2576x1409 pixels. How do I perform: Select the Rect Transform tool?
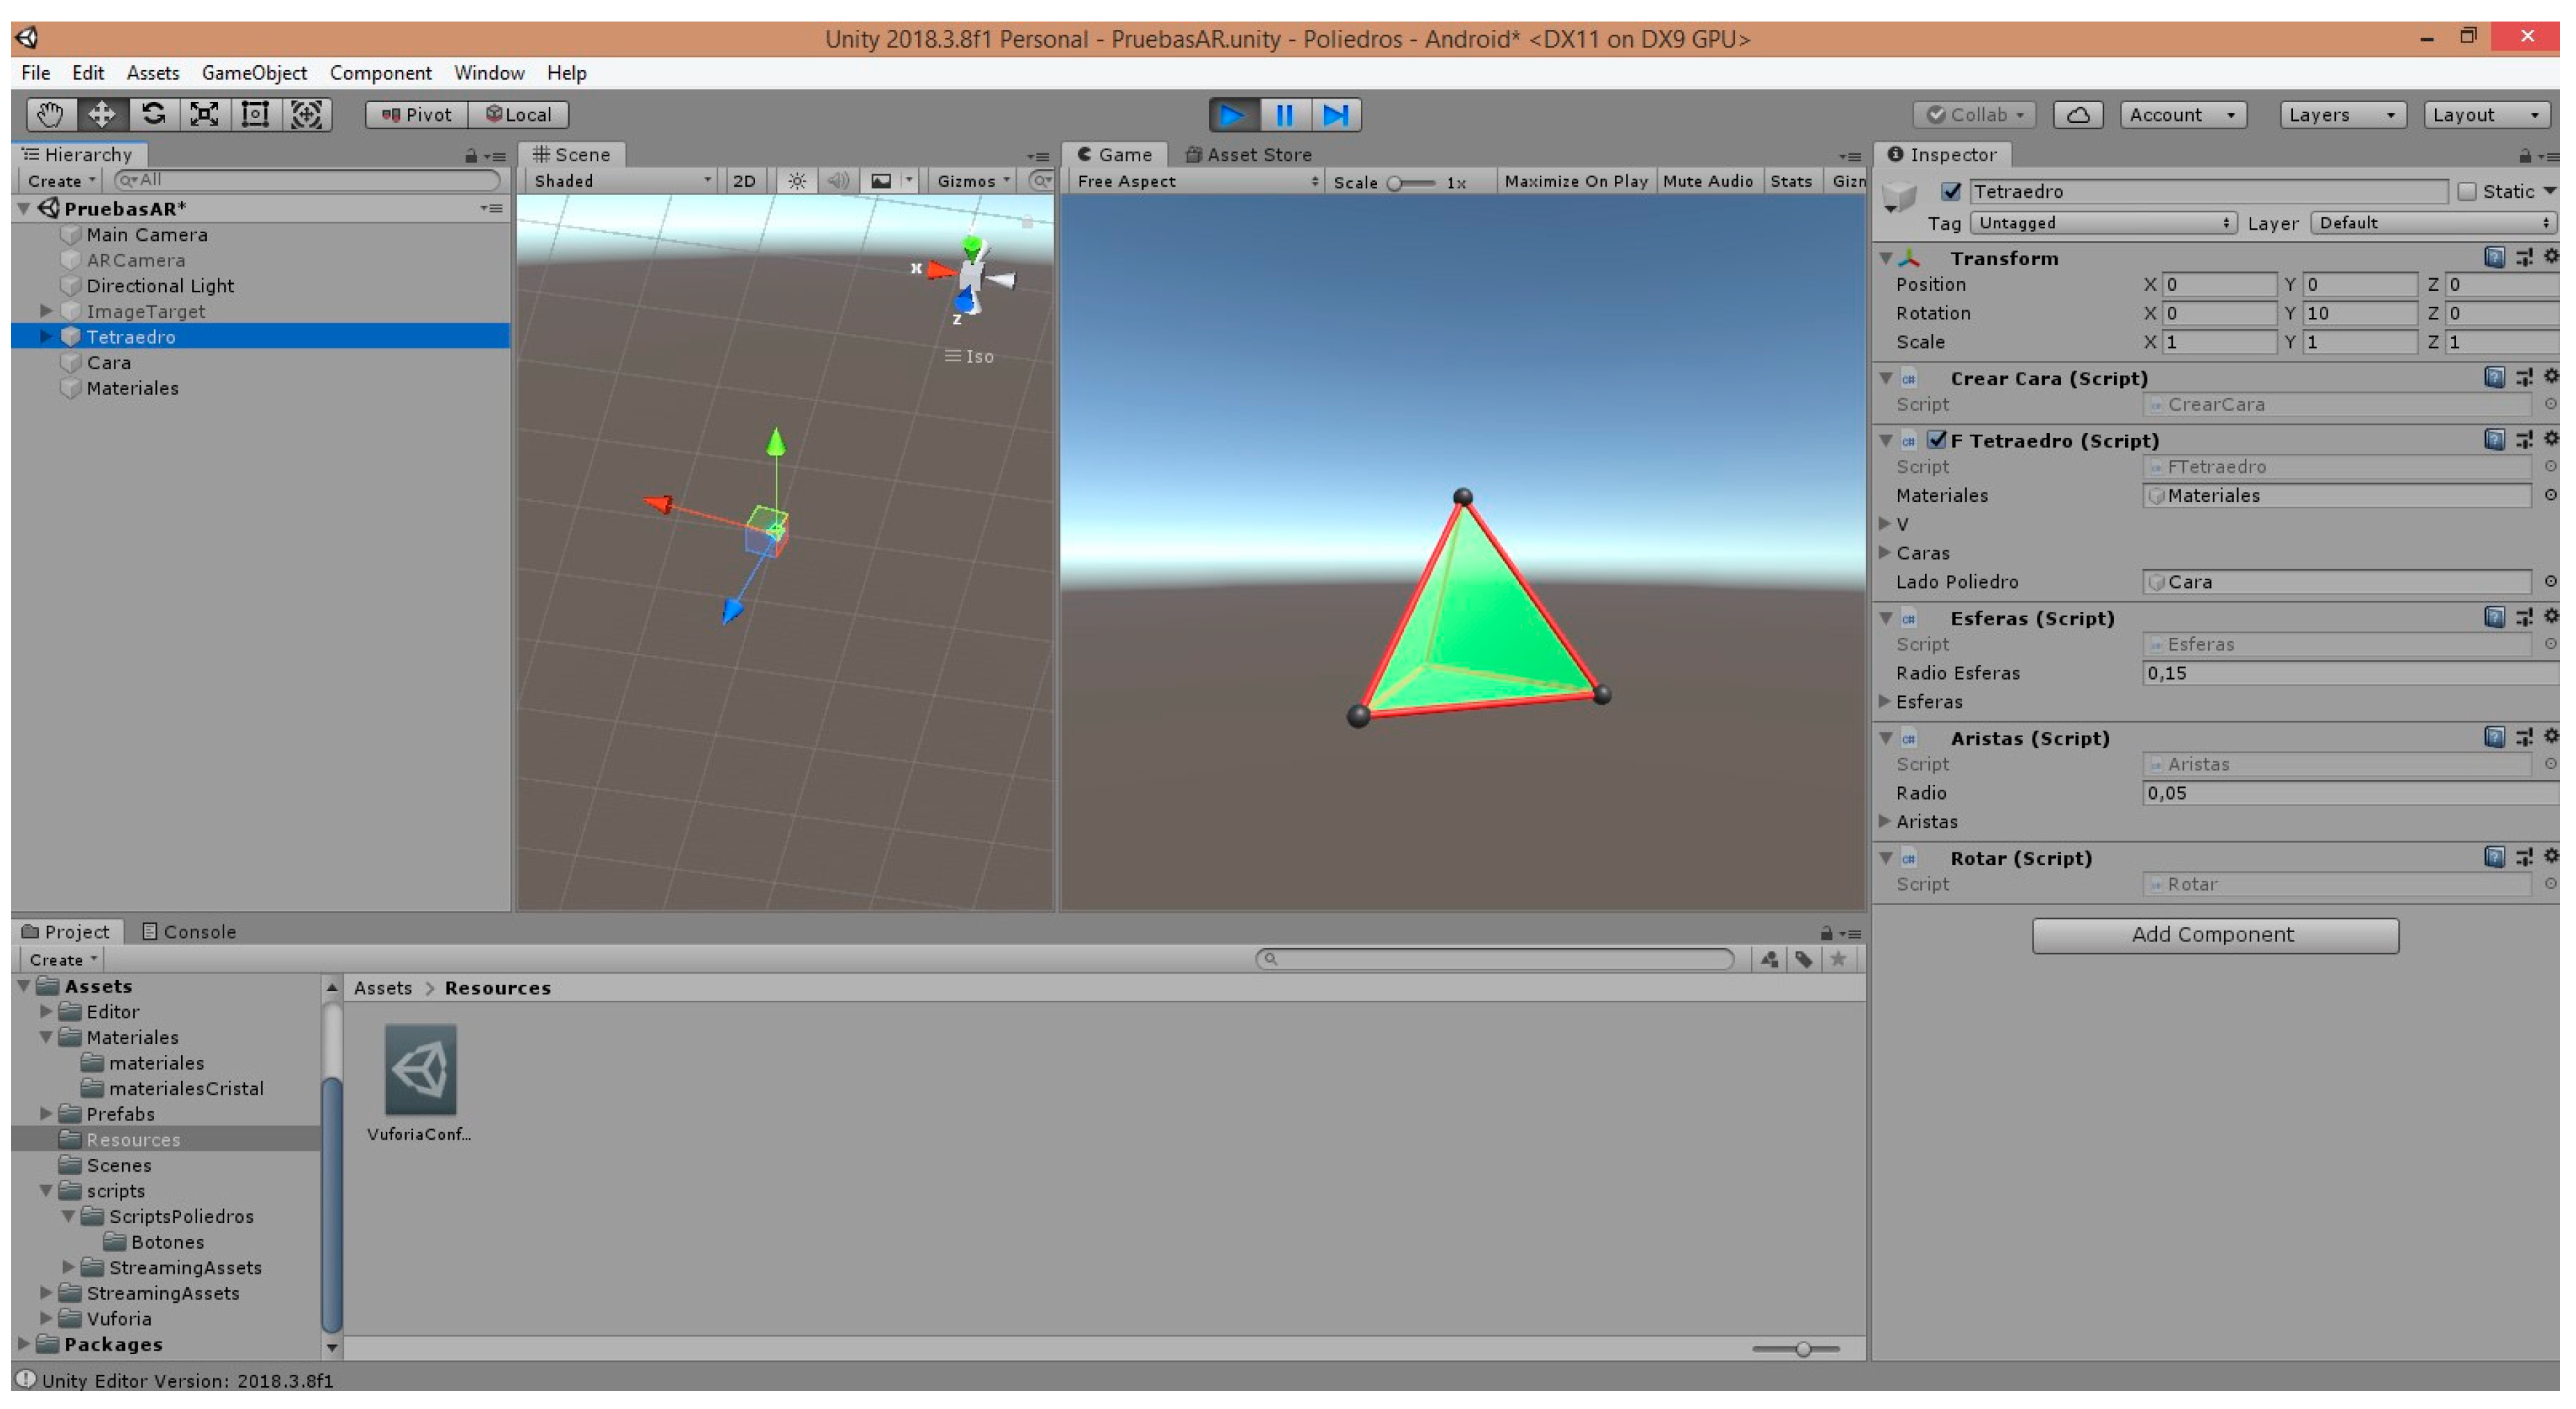[x=255, y=114]
